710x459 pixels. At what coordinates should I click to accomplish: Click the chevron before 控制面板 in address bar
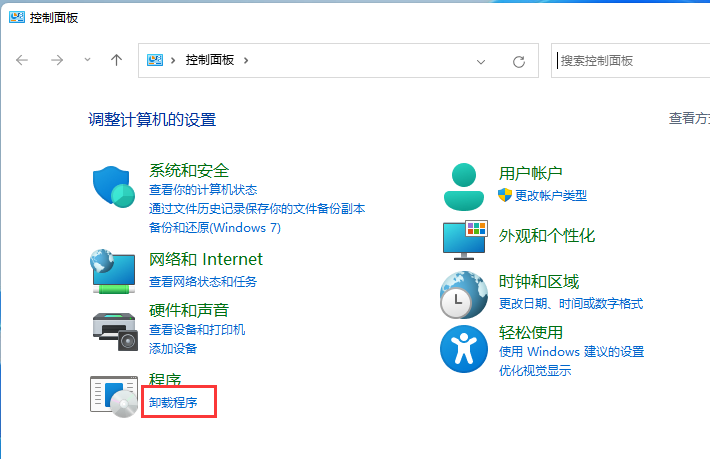[x=173, y=61]
